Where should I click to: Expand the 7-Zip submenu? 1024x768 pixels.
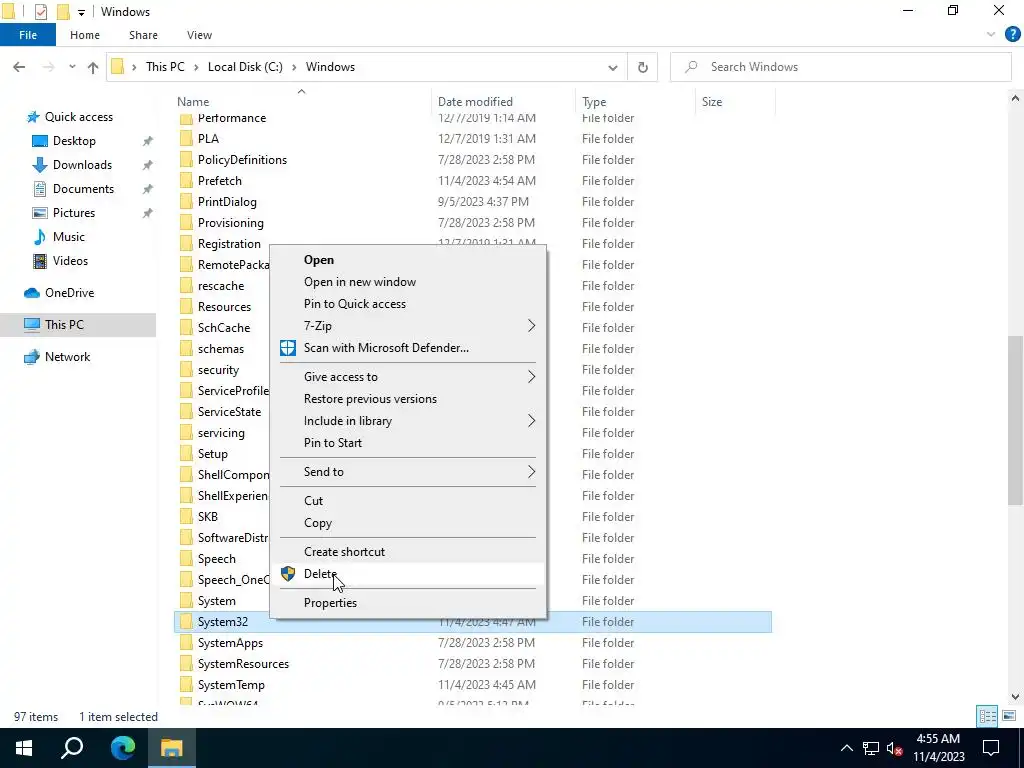tap(408, 326)
